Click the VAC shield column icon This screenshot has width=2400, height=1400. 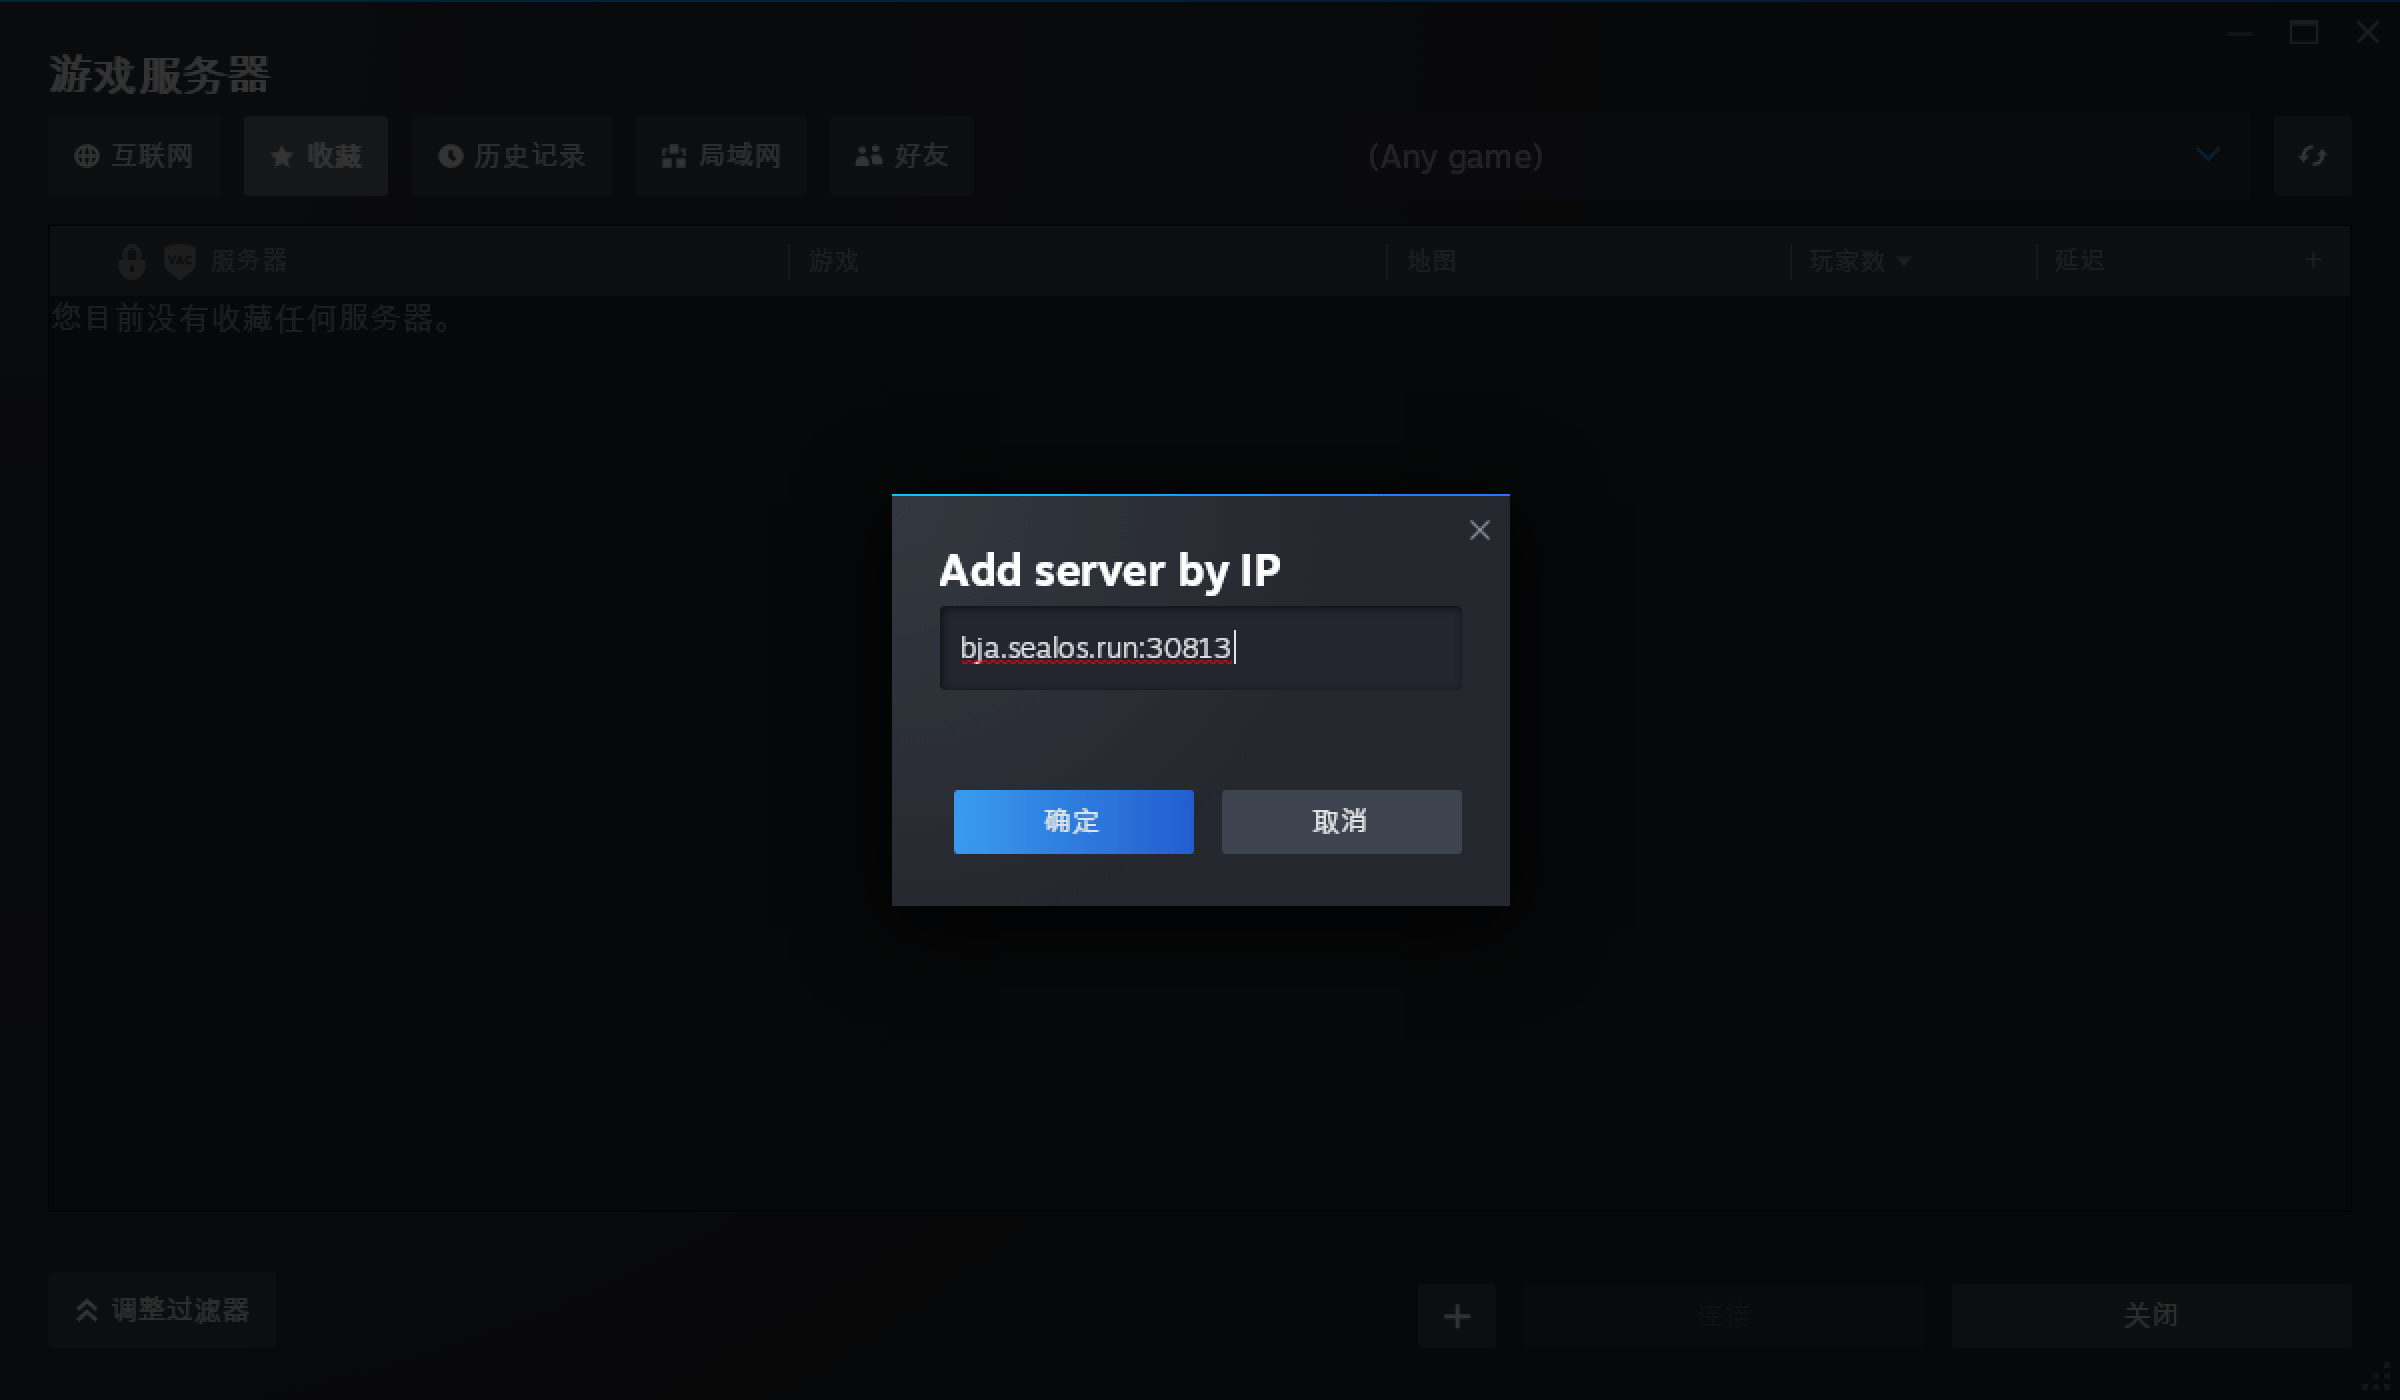[x=179, y=261]
